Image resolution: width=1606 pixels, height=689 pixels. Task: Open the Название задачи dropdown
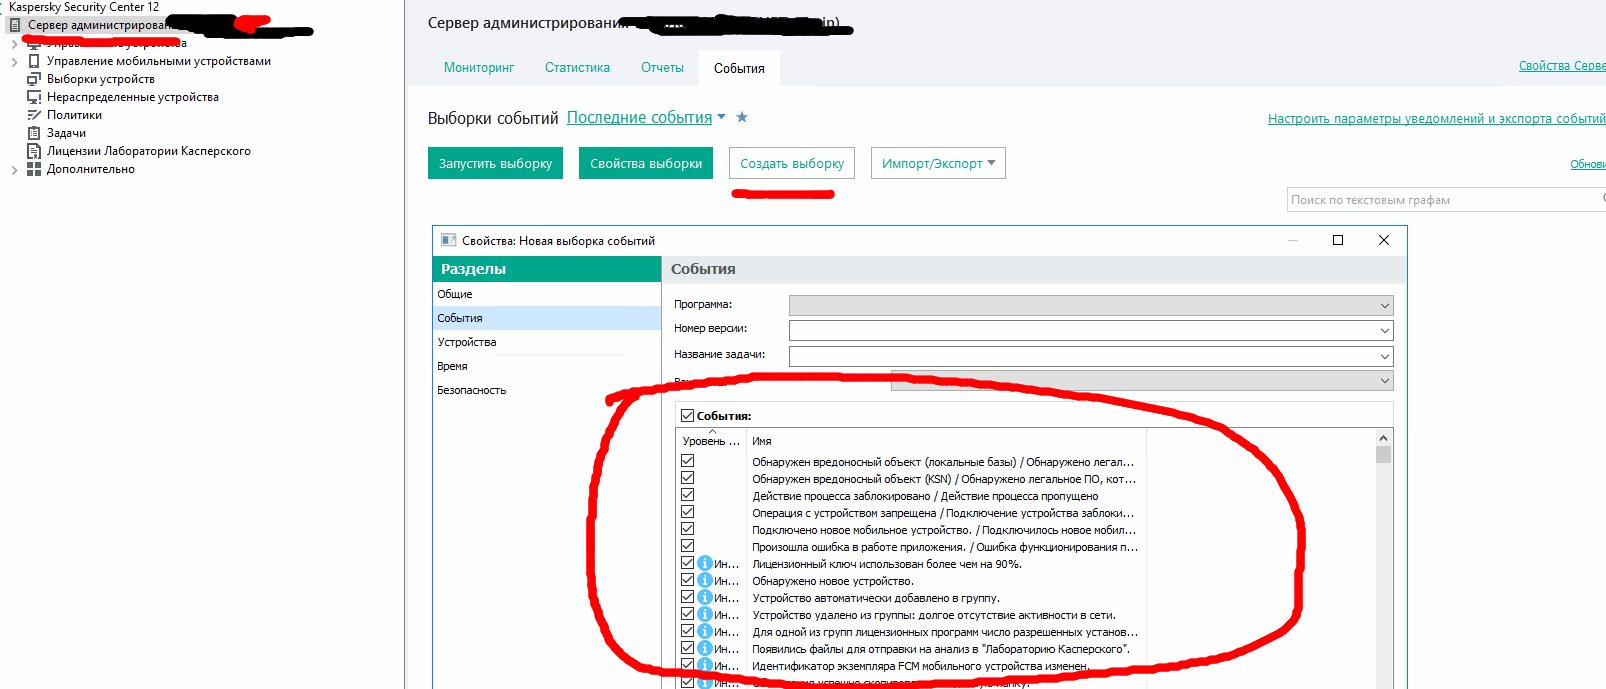point(1091,356)
